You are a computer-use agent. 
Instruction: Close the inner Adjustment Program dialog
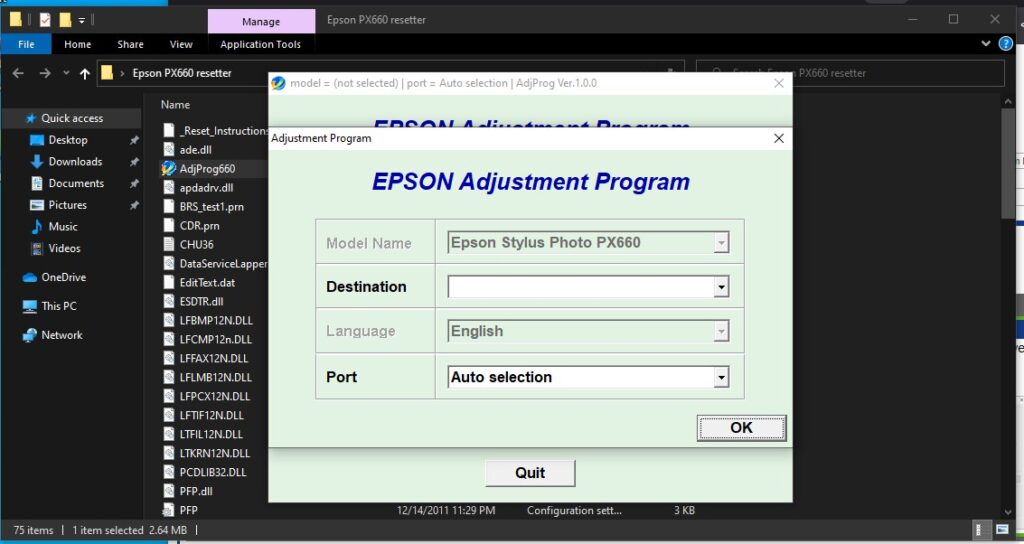pos(778,138)
